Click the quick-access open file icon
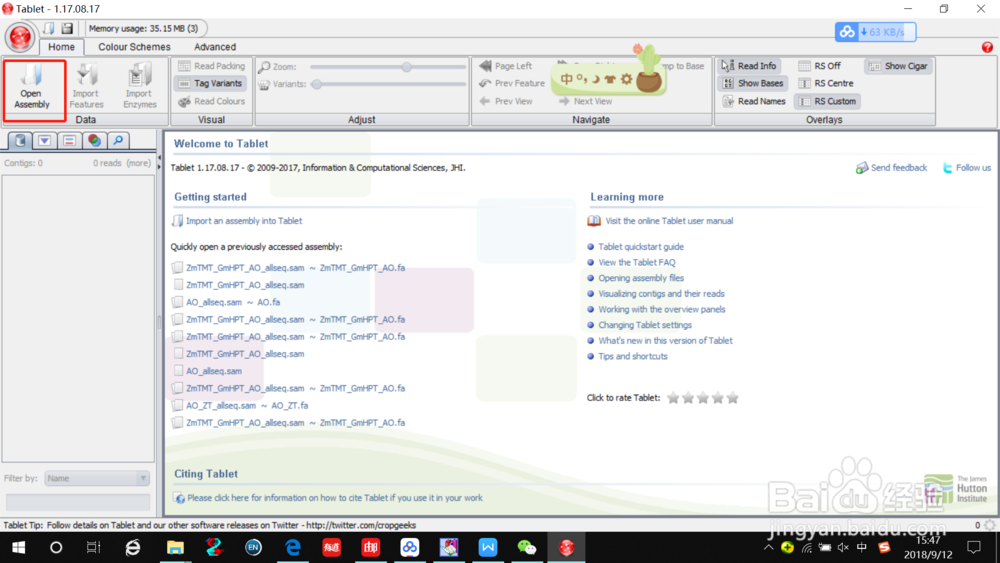 point(49,28)
